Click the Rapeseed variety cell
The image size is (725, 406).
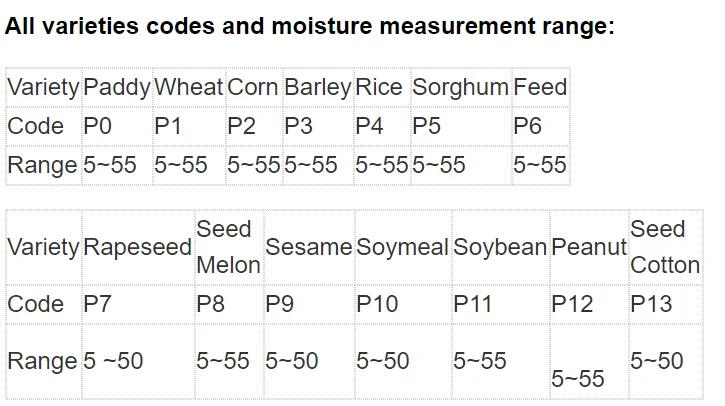click(x=138, y=247)
